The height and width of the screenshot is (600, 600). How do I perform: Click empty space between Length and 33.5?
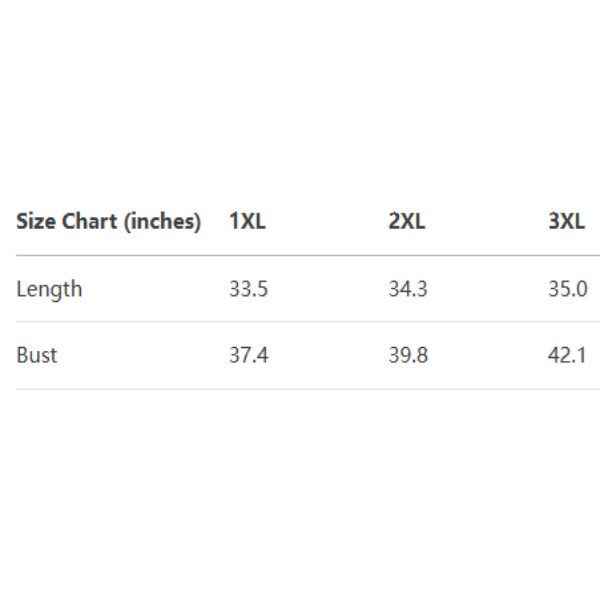pyautogui.click(x=155, y=289)
